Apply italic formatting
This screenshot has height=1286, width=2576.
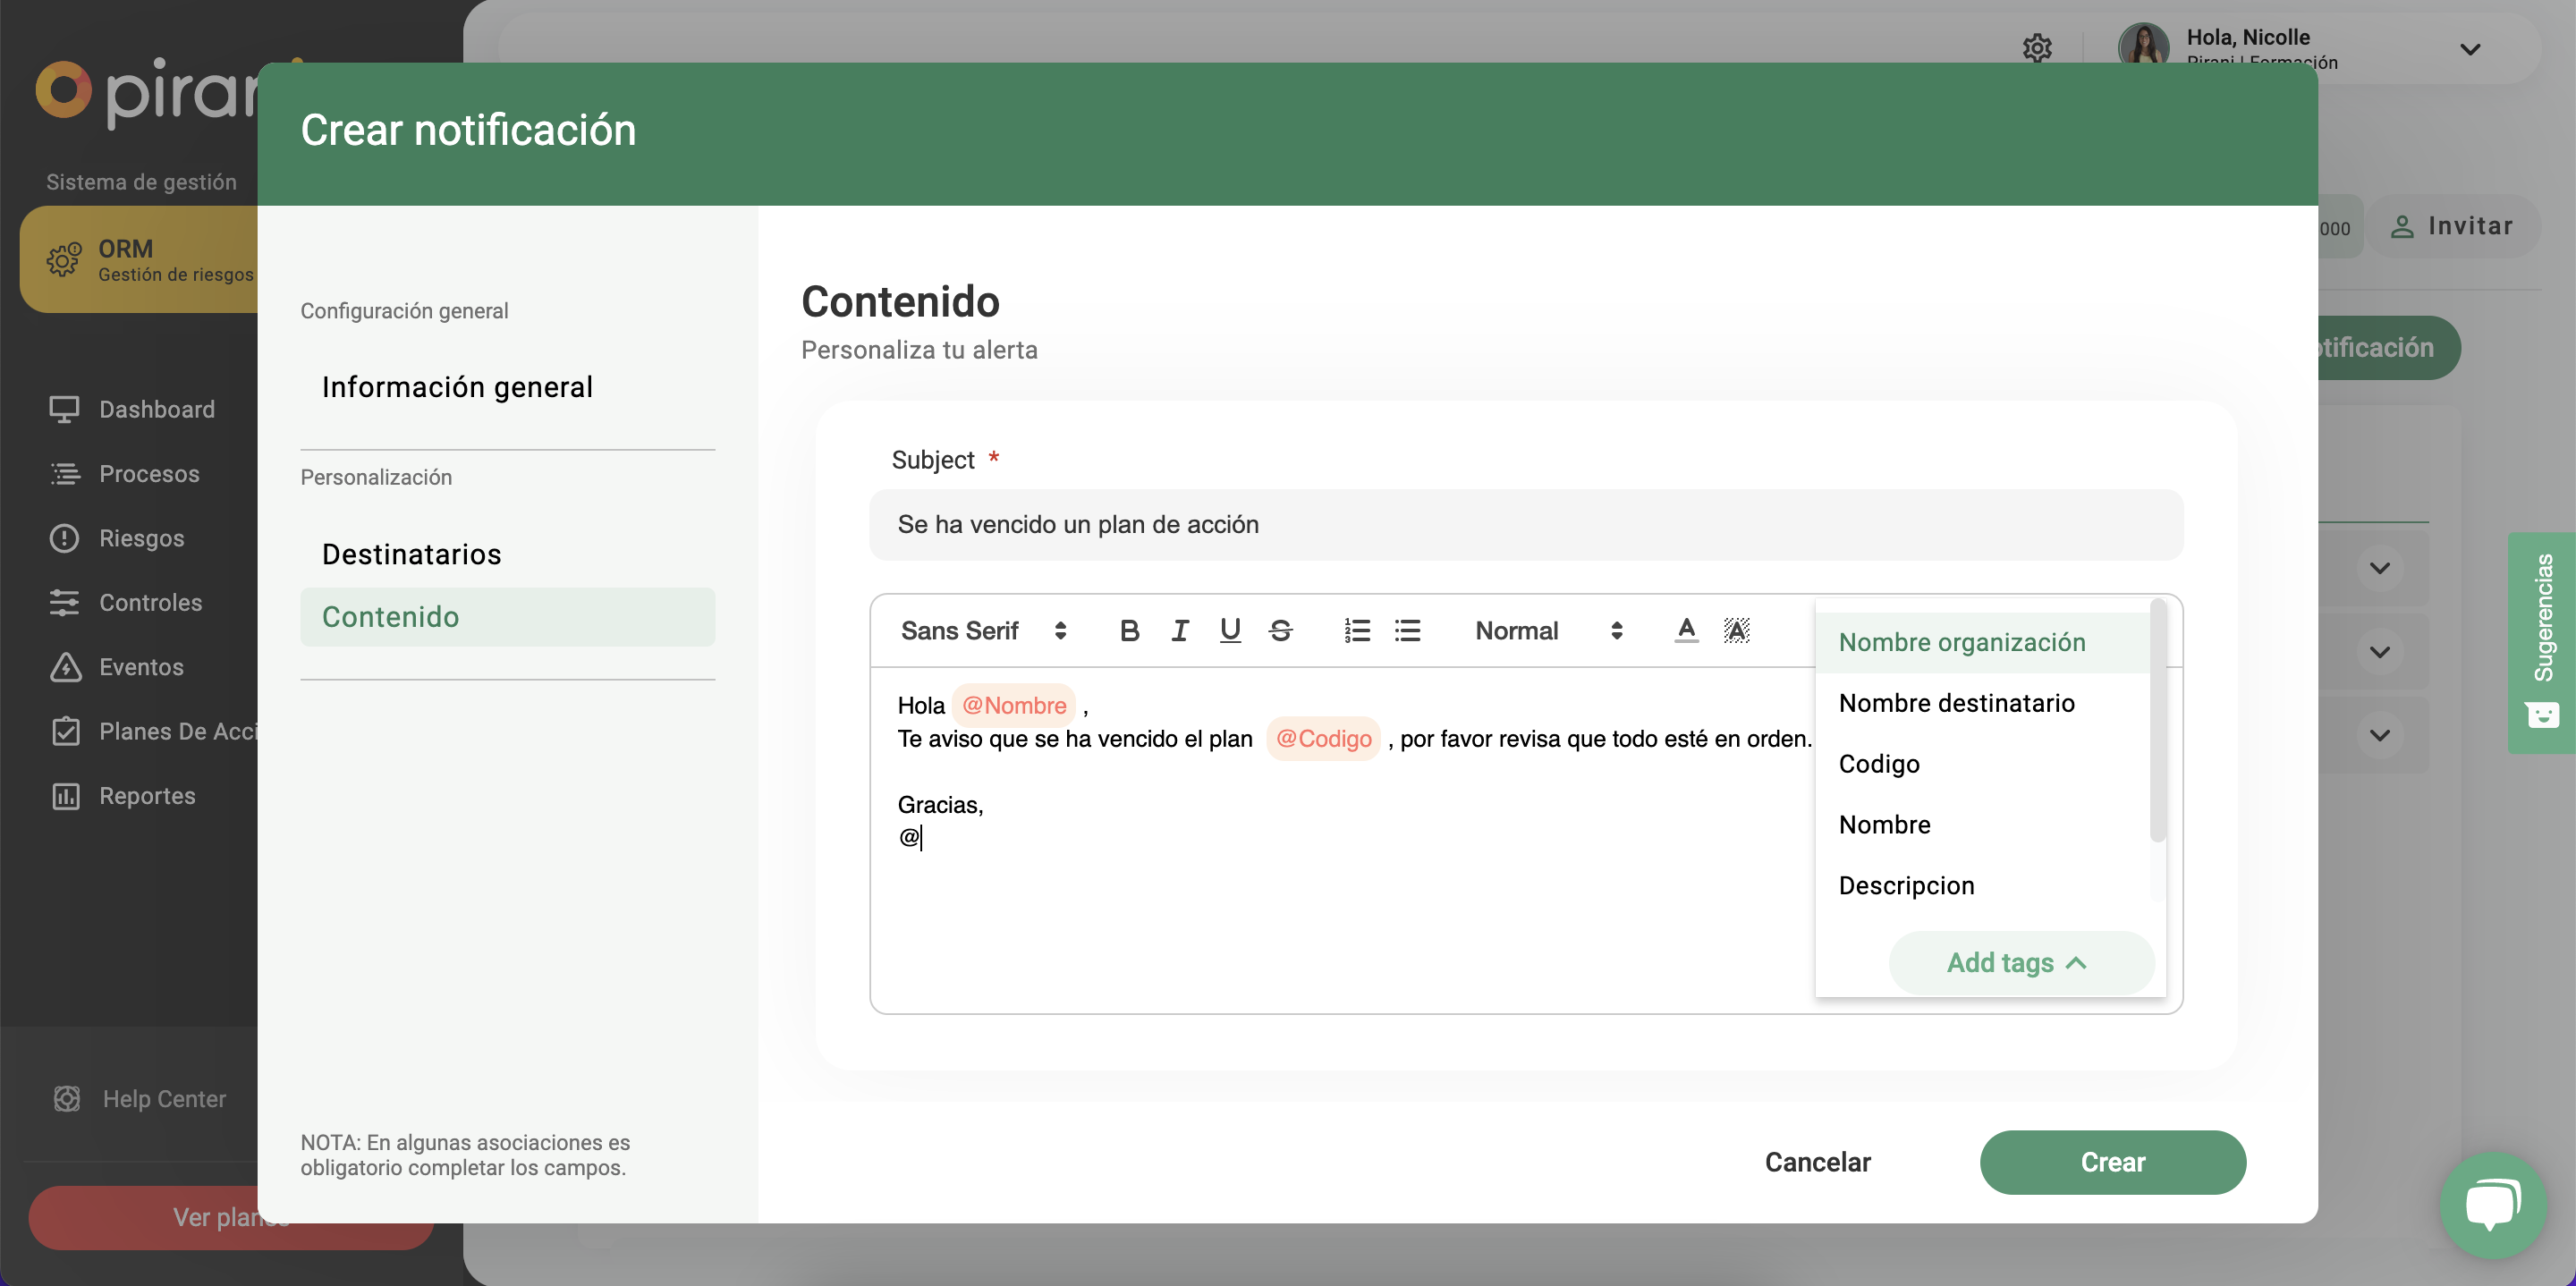click(x=1180, y=630)
